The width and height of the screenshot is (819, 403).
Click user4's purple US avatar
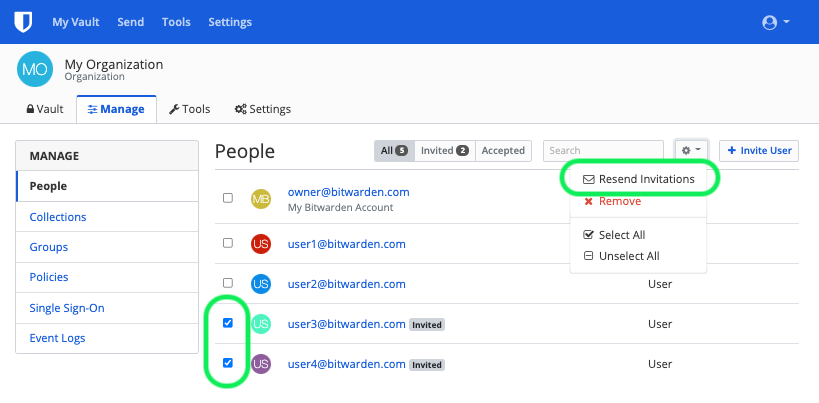click(x=261, y=364)
